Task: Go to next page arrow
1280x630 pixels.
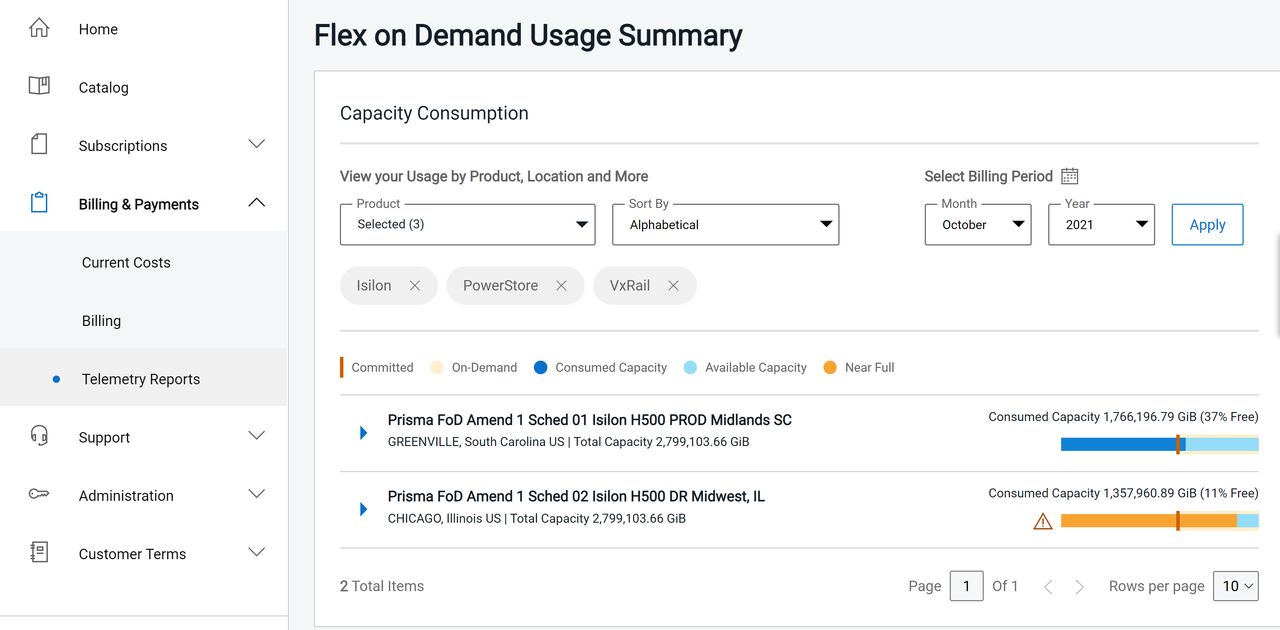Action: (1079, 587)
